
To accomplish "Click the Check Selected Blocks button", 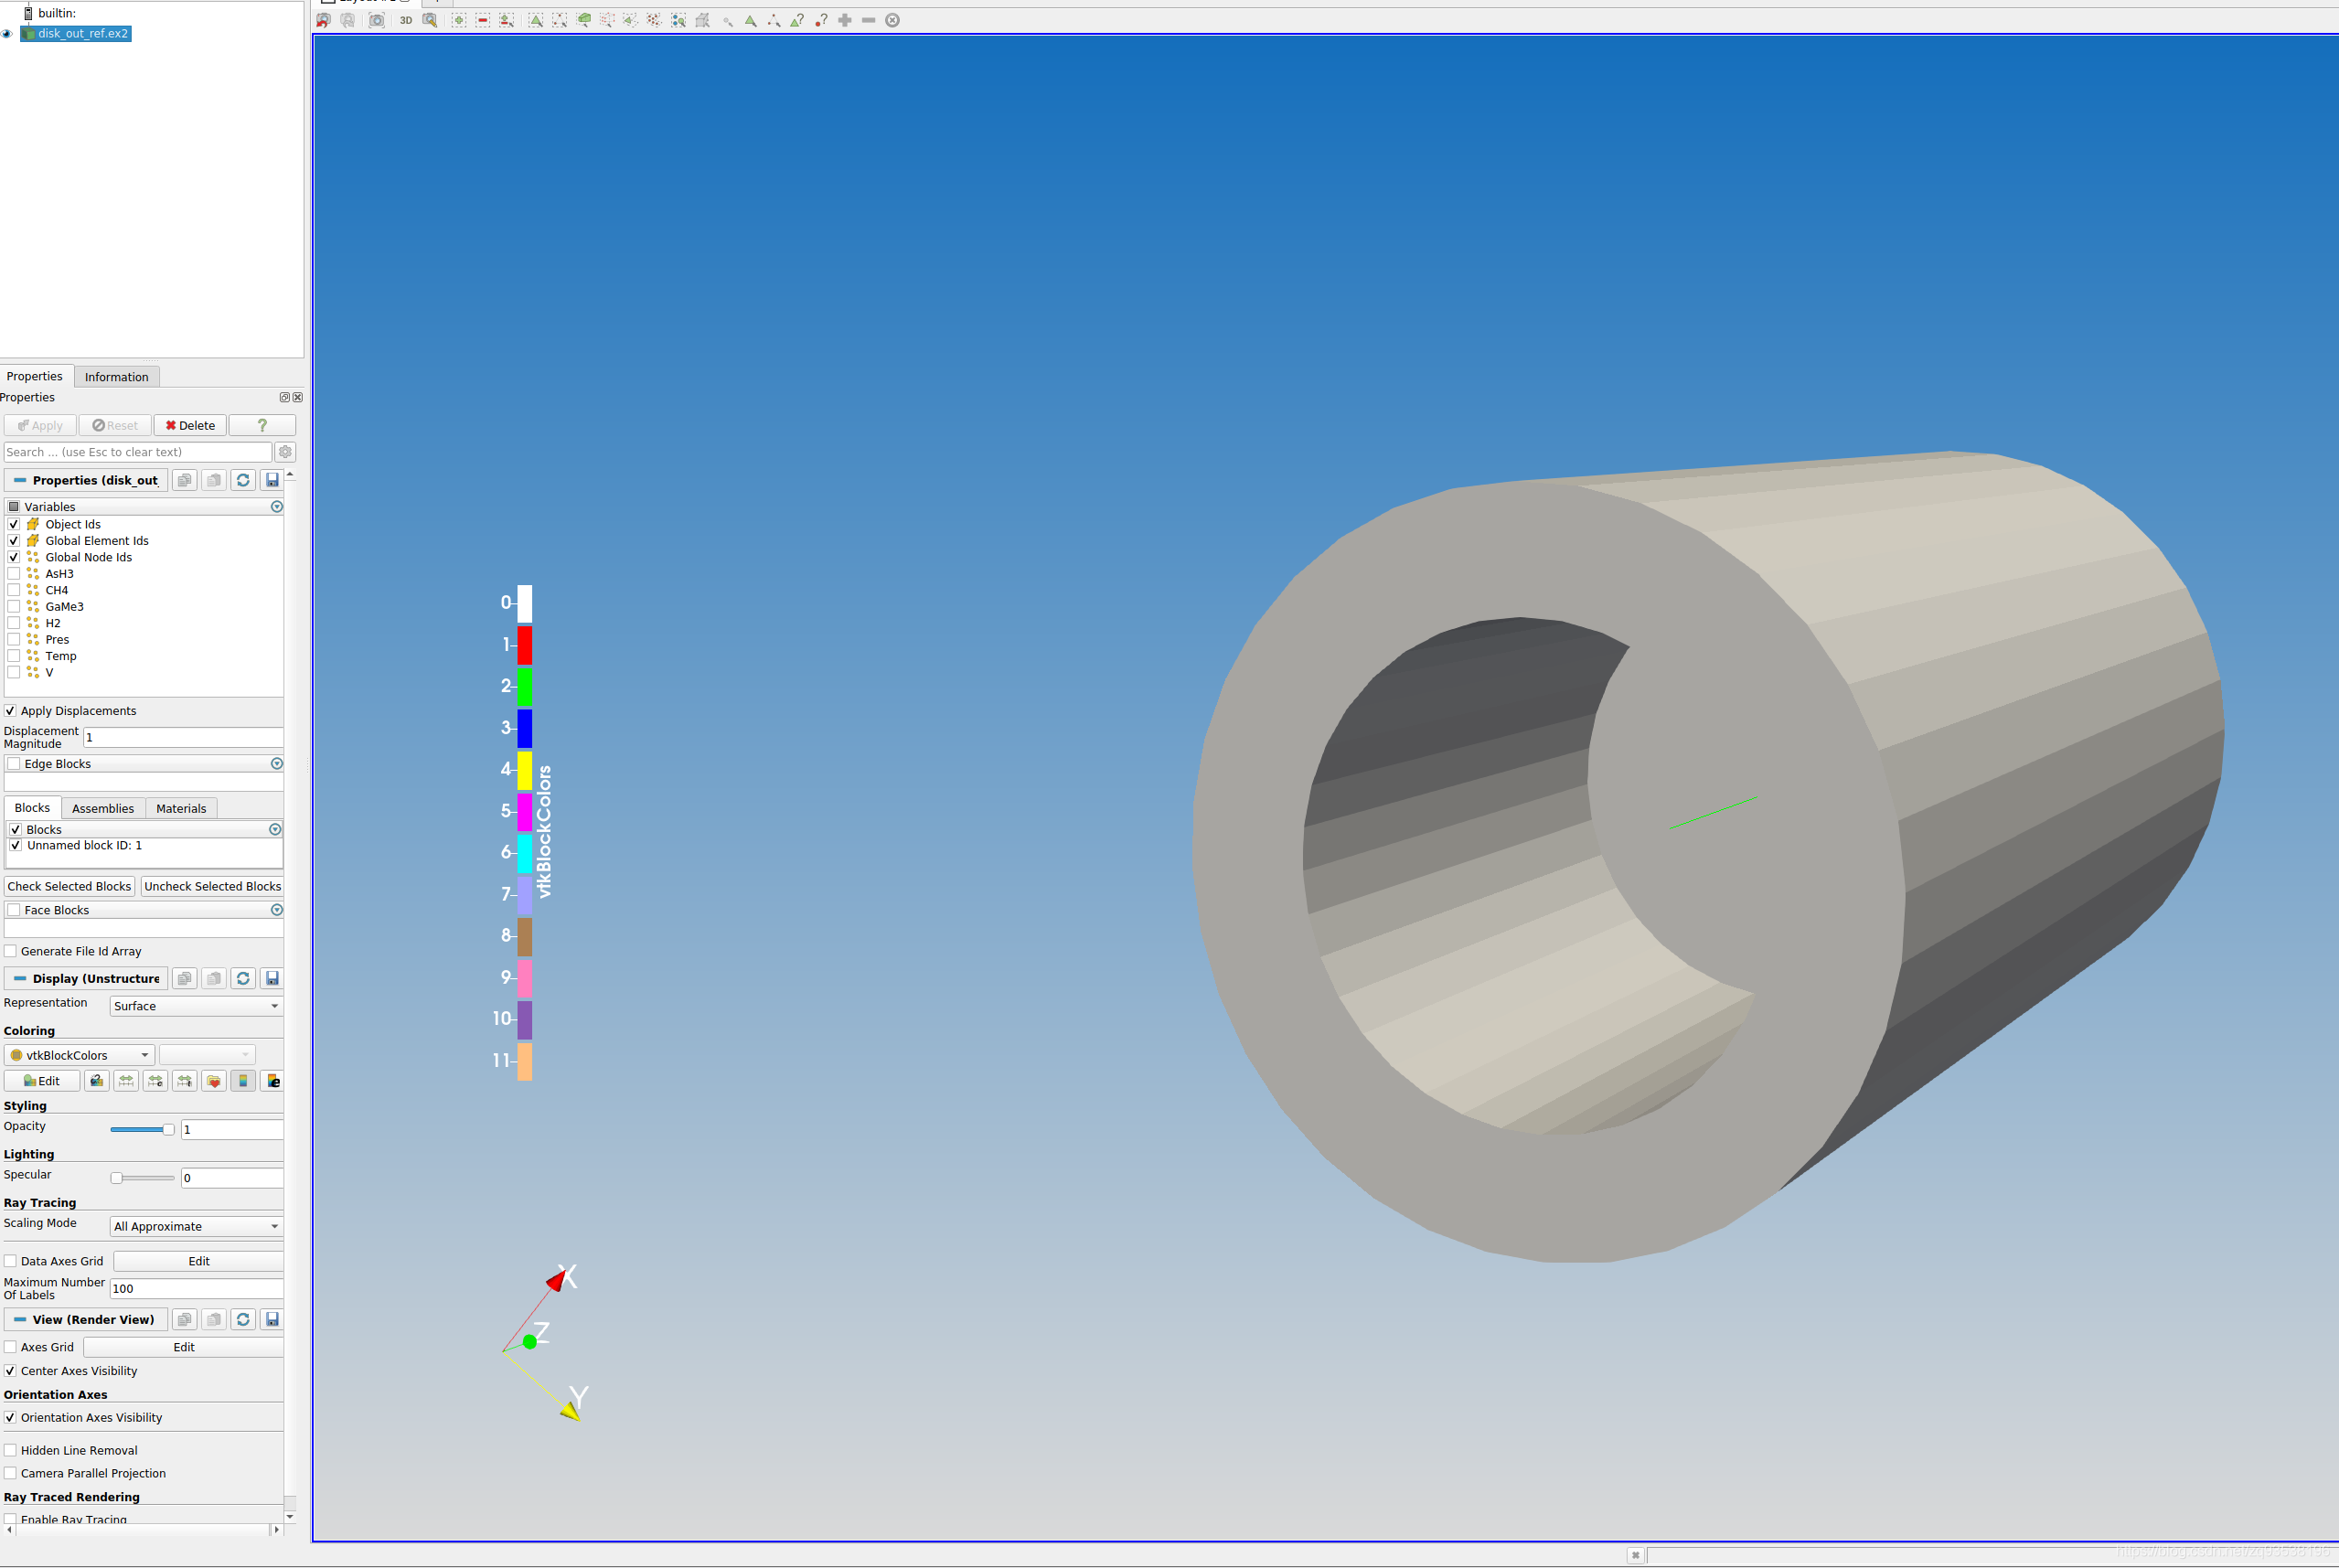I will tap(69, 886).
